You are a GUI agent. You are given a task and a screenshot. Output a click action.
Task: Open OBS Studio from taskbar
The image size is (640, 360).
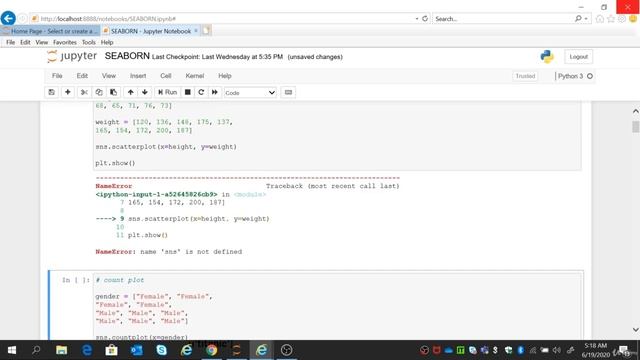[287, 350]
